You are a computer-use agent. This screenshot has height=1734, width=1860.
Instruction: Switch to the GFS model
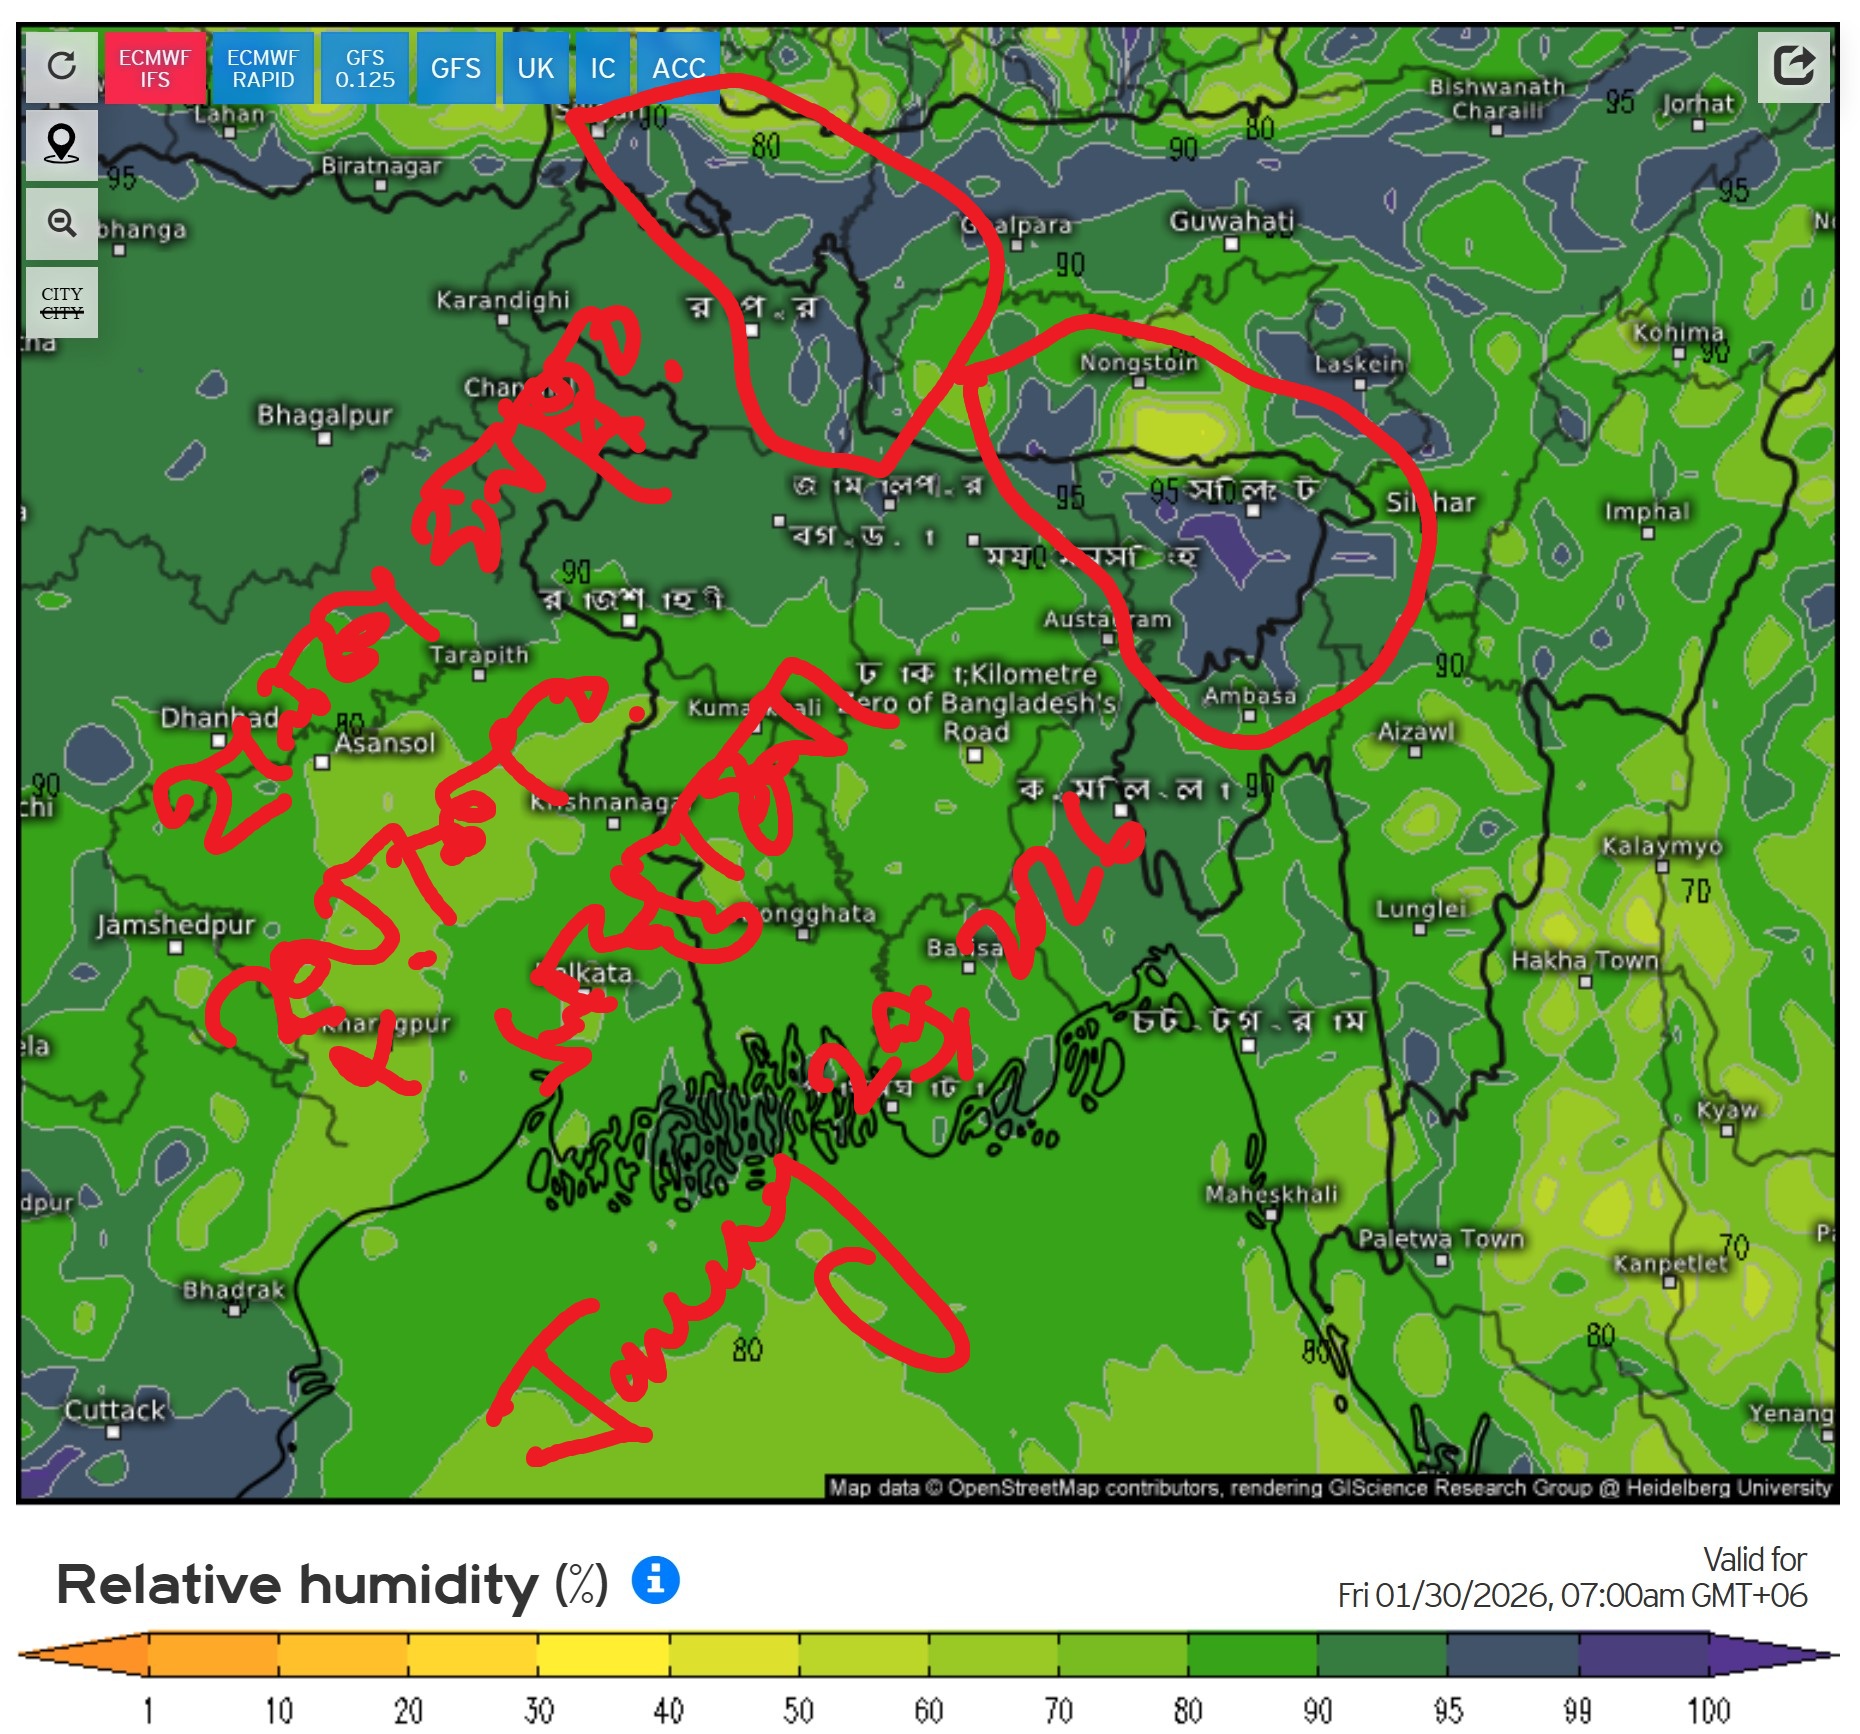456,68
